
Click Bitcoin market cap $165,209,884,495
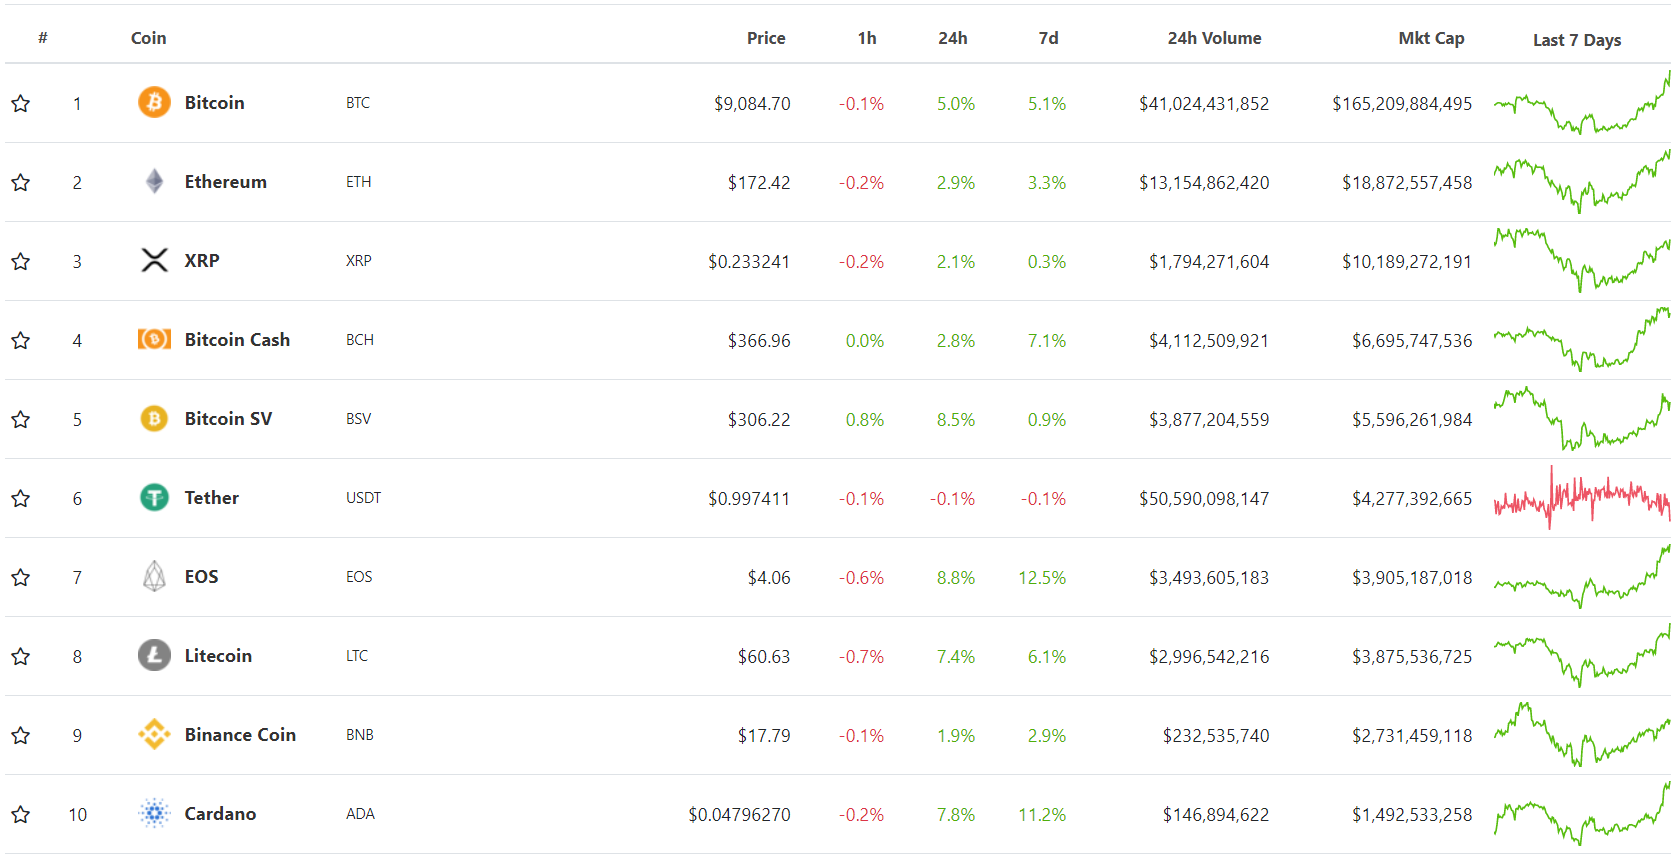coord(1402,103)
